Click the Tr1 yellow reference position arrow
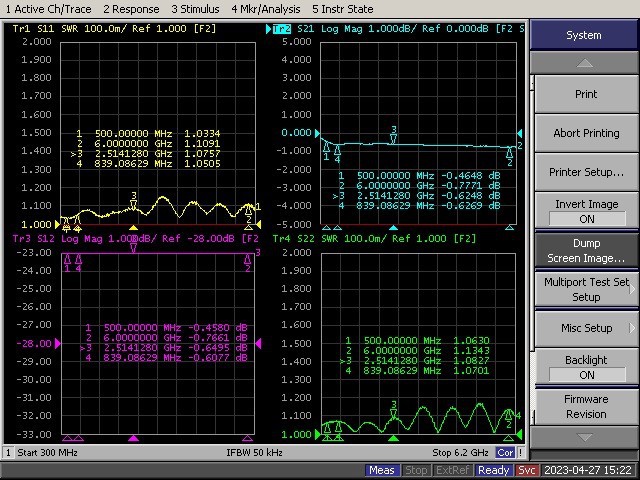The image size is (640, 480). (x=57, y=224)
